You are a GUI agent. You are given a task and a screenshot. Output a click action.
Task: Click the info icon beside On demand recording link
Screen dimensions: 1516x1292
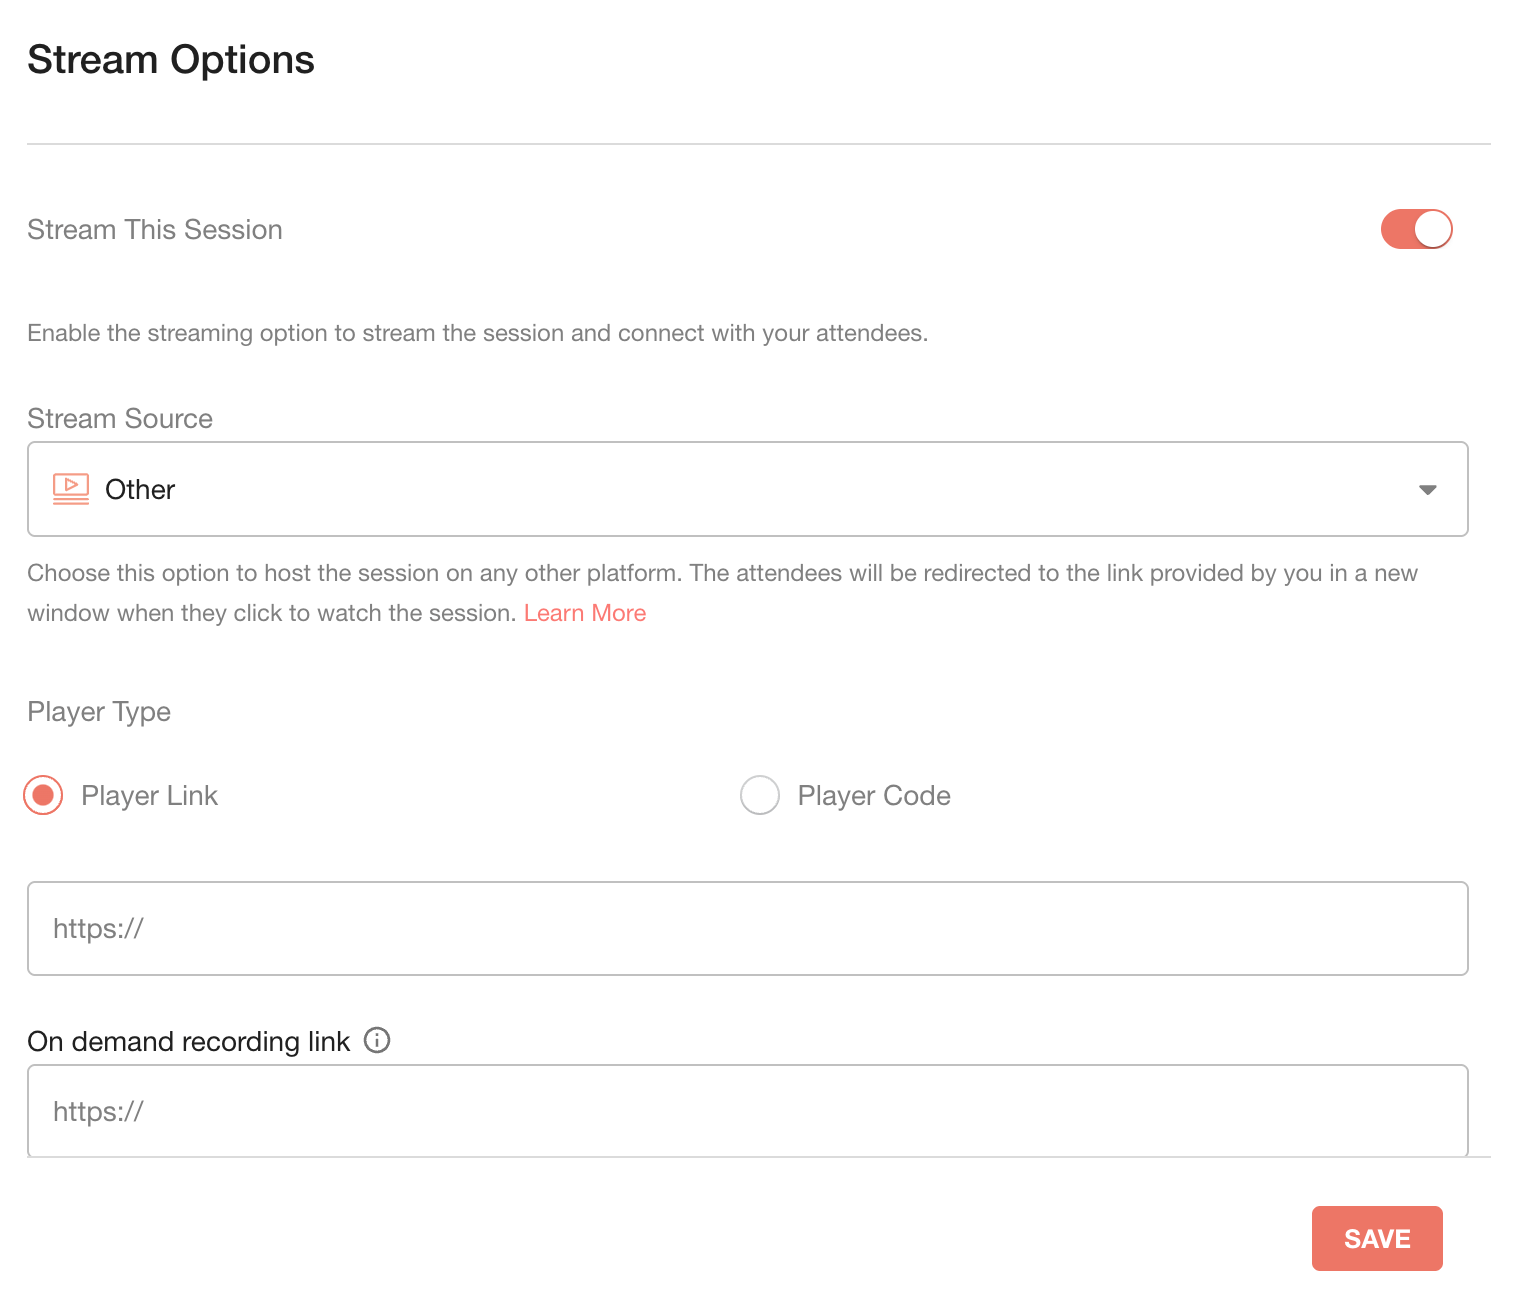pyautogui.click(x=377, y=1040)
